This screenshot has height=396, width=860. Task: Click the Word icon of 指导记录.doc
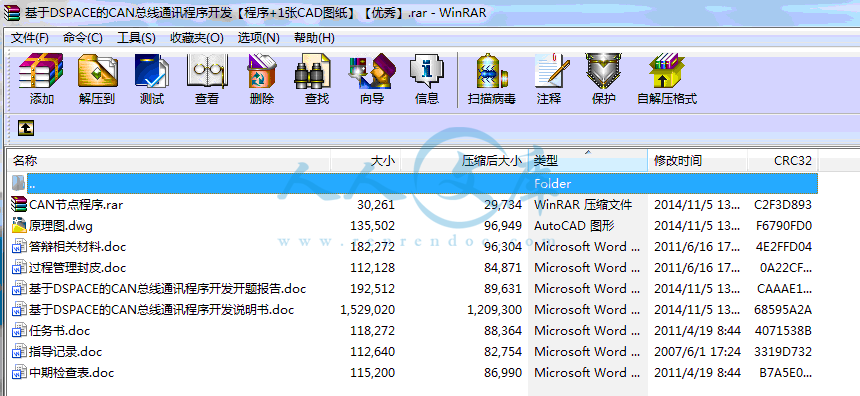point(19,352)
